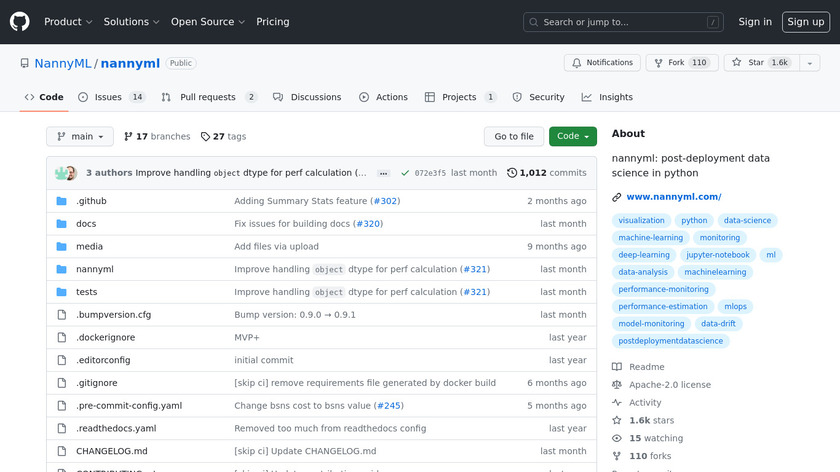This screenshot has height=472, width=840.
Task: Click the commit history clock icon
Action: pos(512,173)
